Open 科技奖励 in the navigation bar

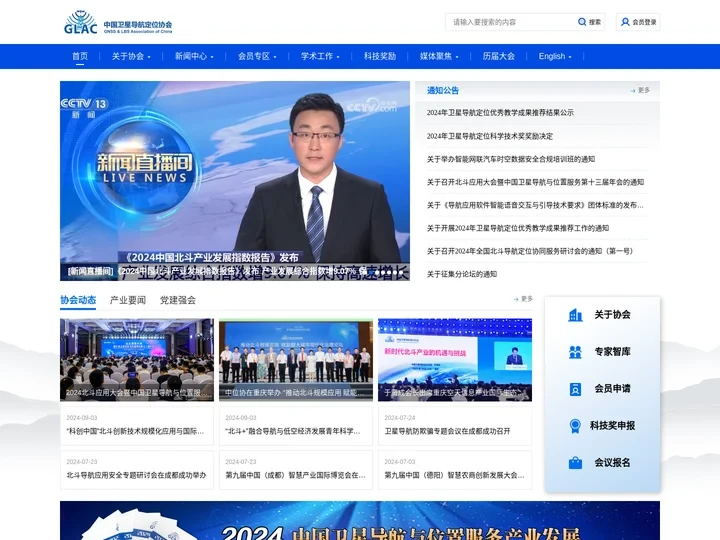[x=380, y=56]
